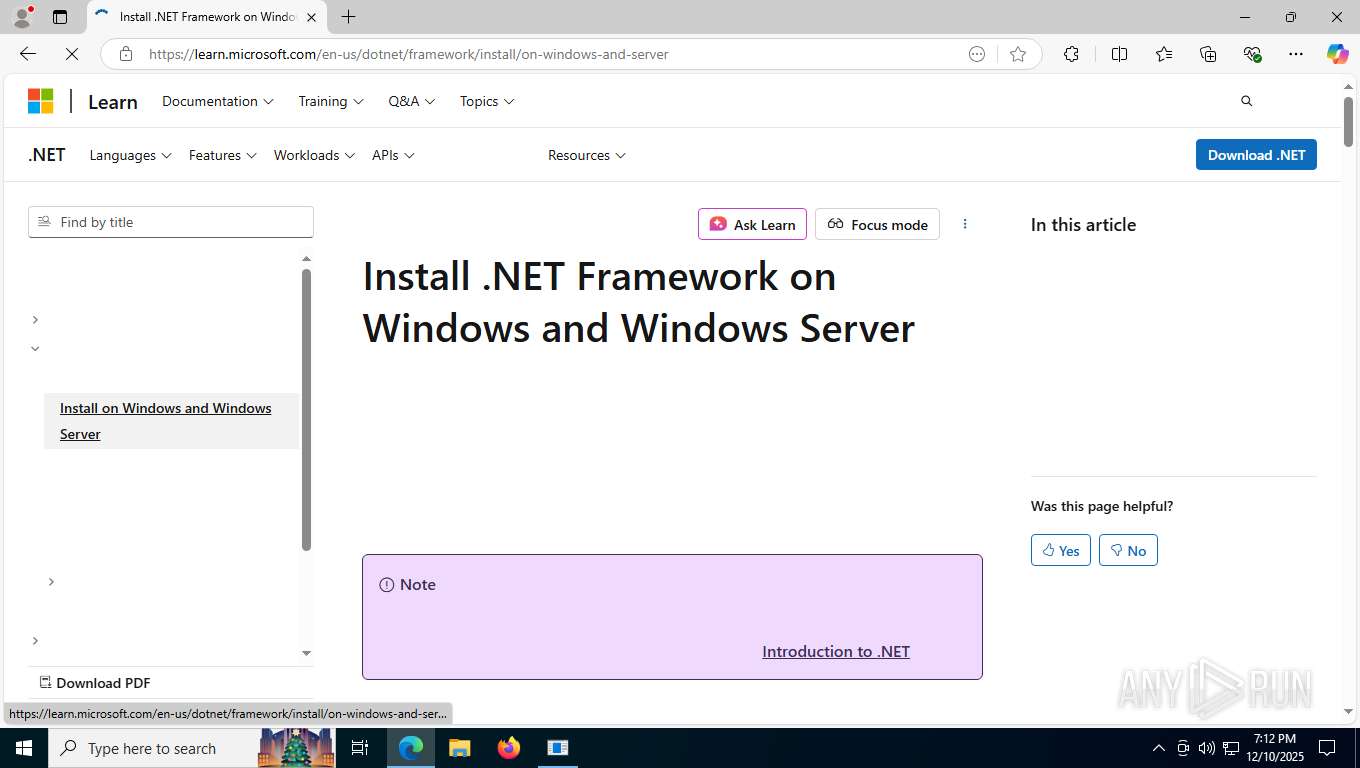Open more actions vertical dots menu
This screenshot has height=768, width=1360.
pyautogui.click(x=965, y=224)
